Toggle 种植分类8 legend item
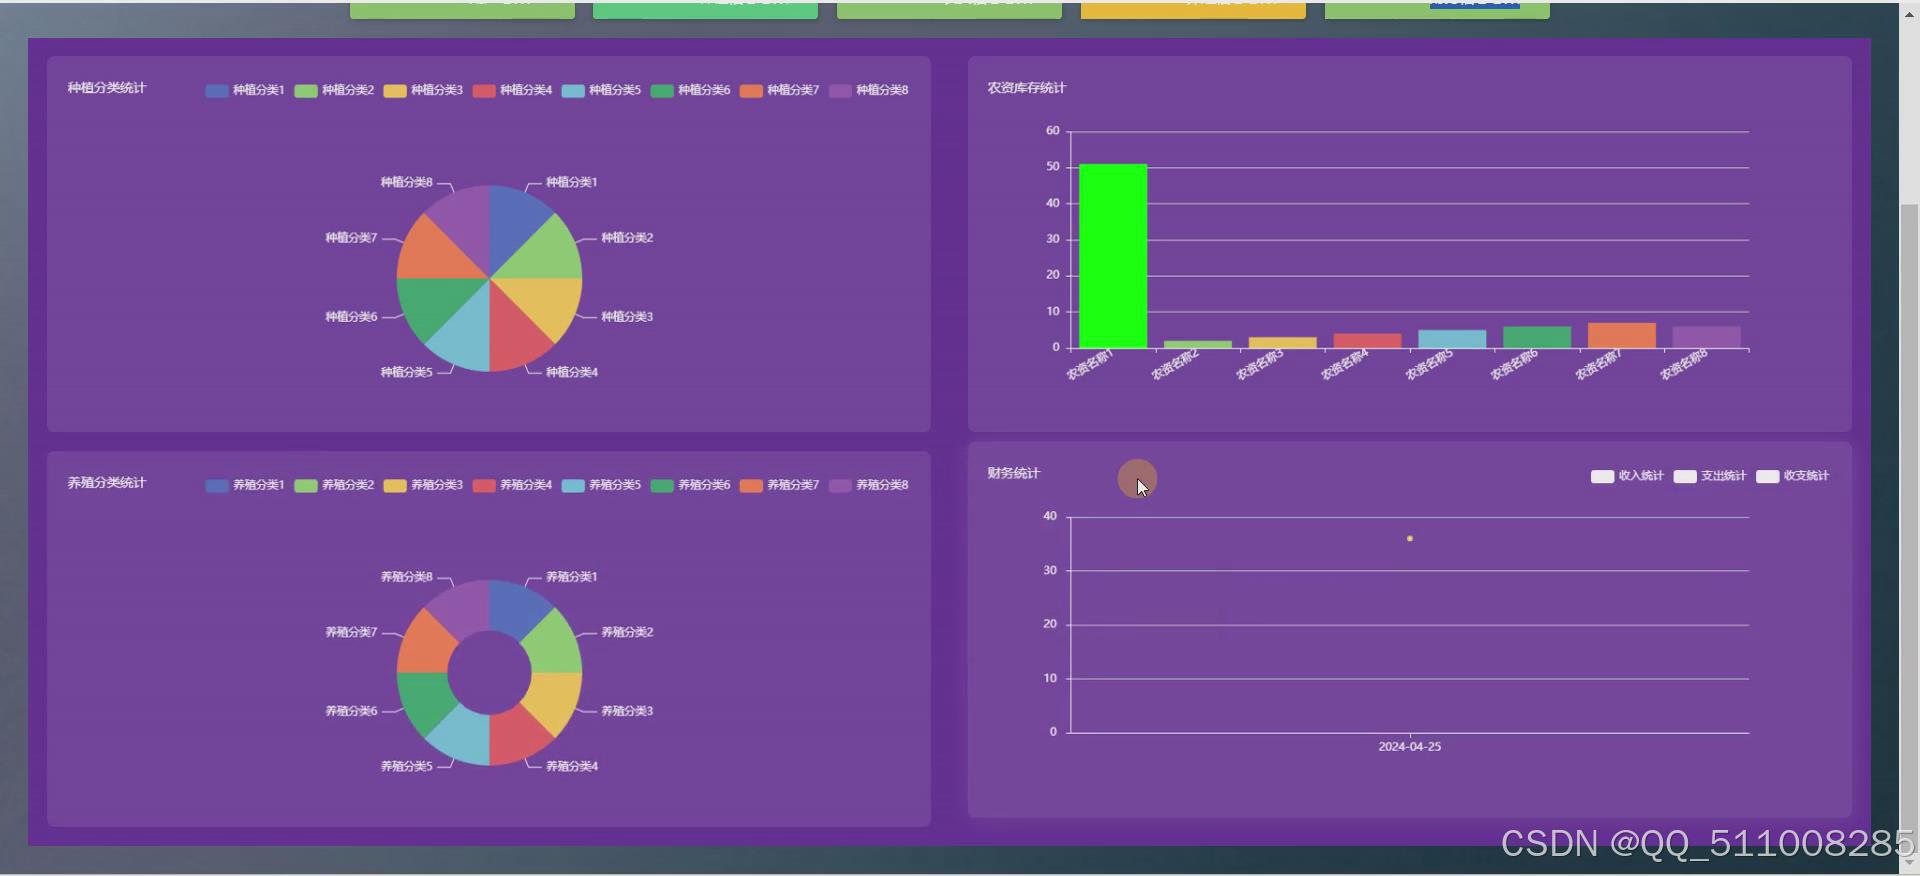This screenshot has height=876, width=1920. [868, 90]
